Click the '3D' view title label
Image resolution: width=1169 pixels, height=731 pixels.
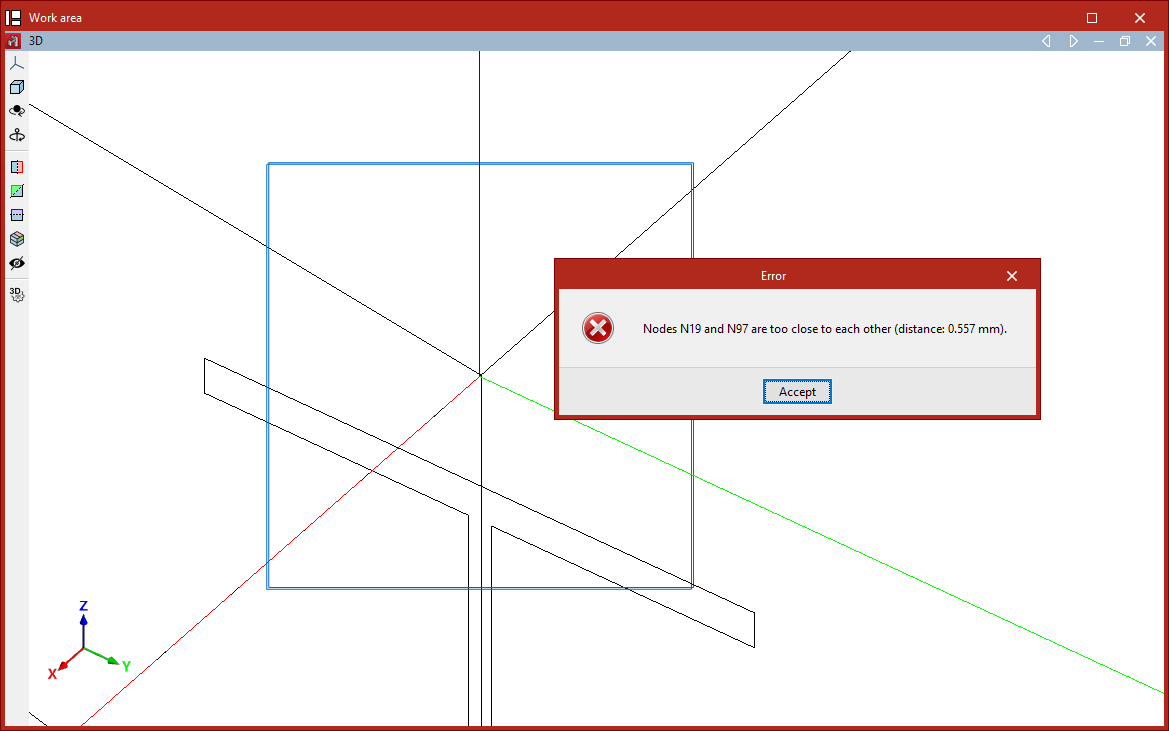pyautogui.click(x=36, y=41)
